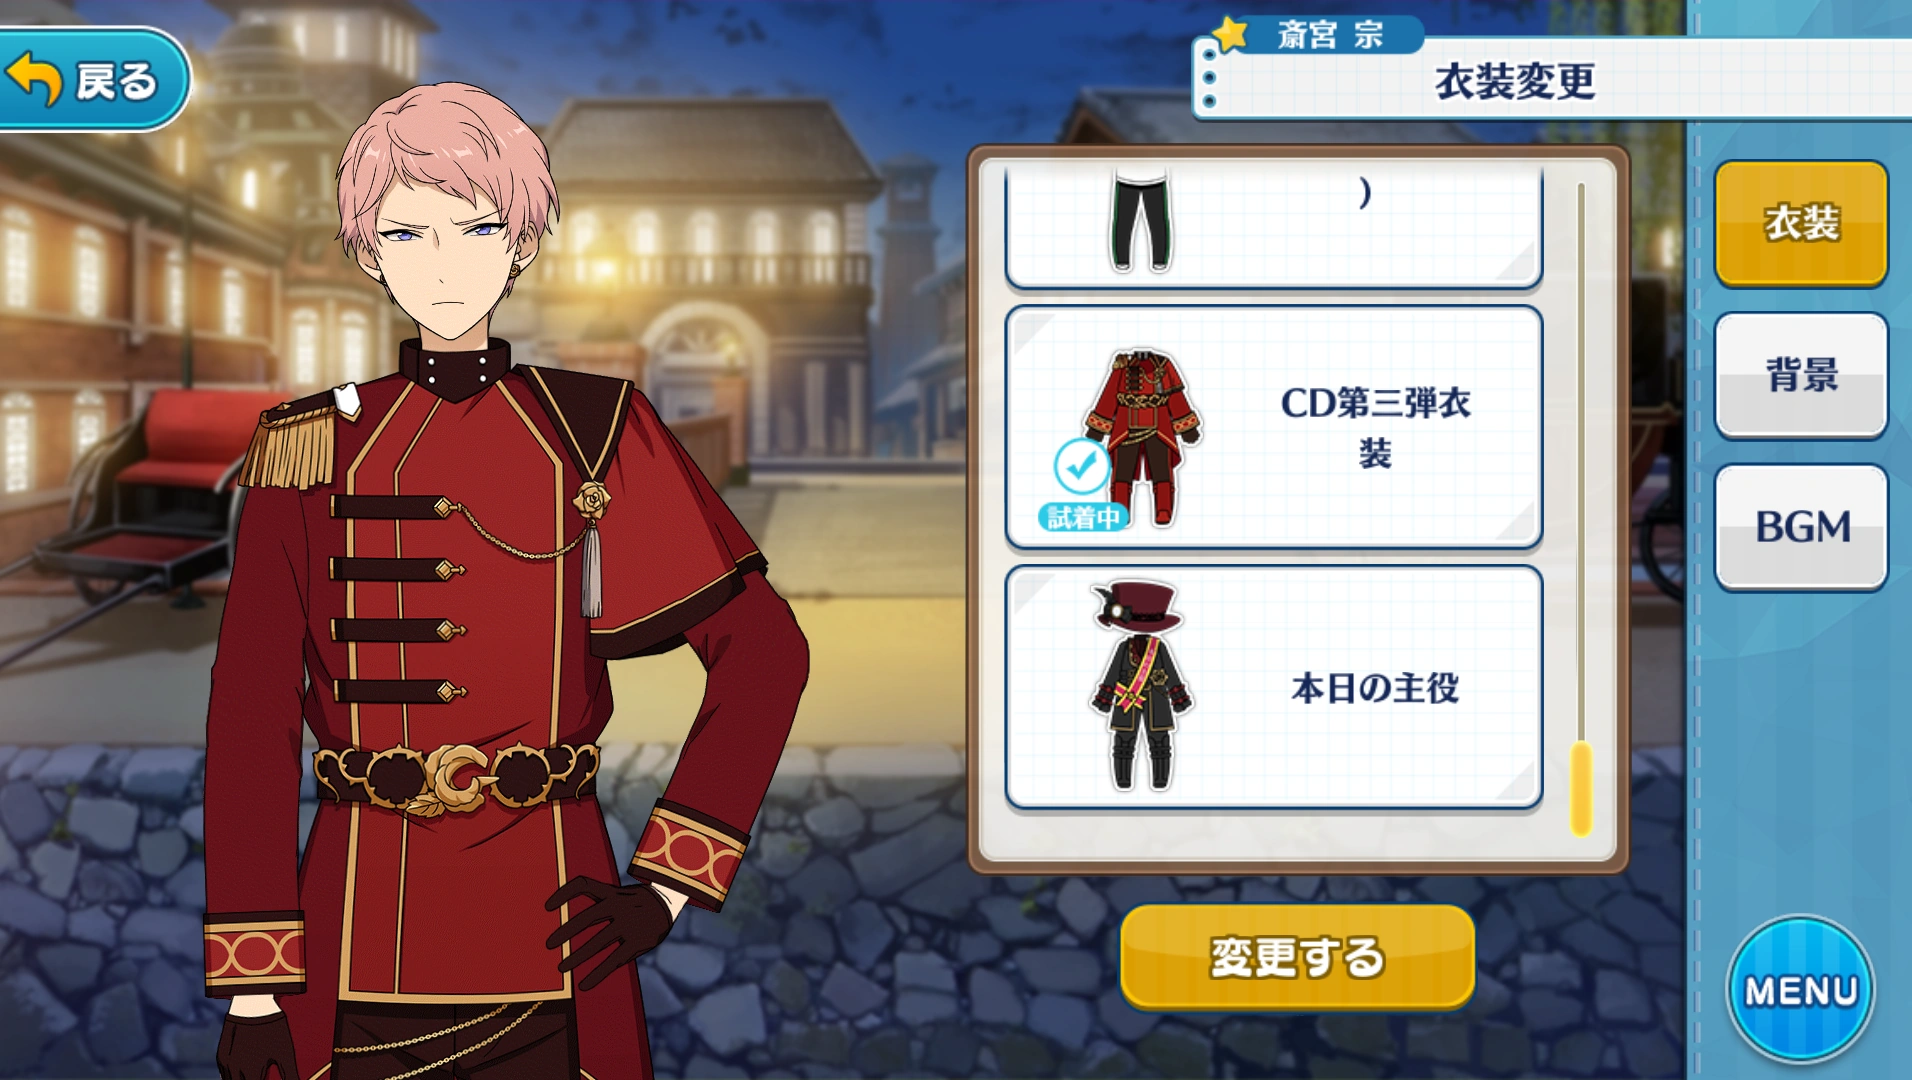
Task: Confirm with the 変更する button
Action: click(x=1297, y=957)
